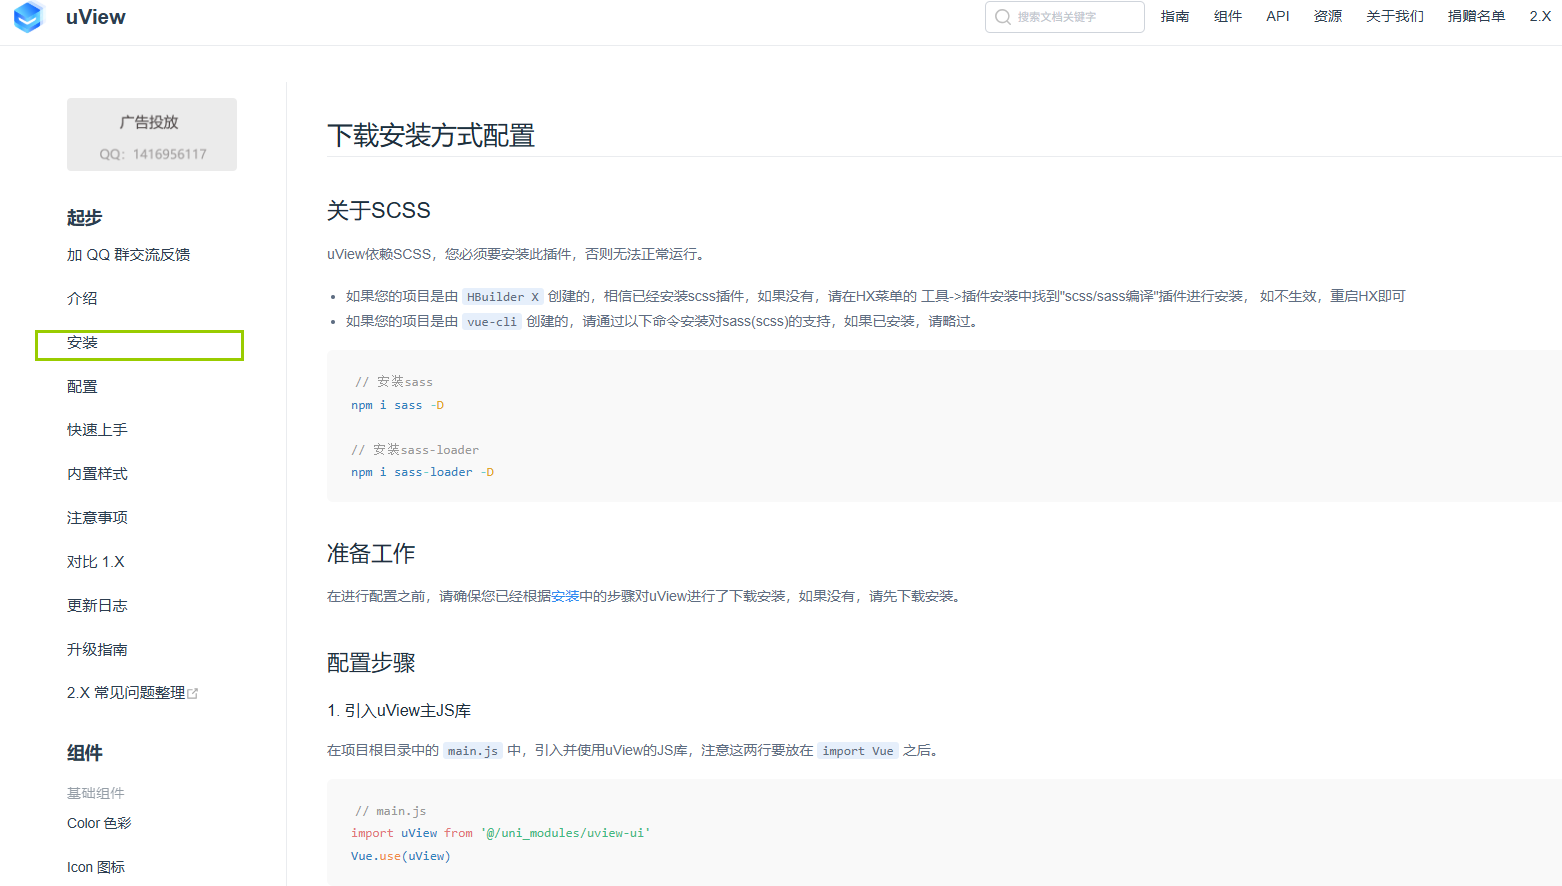This screenshot has width=1562, height=886.
Task: Click the external-link icon beside 常见问题整理
Action: tap(193, 693)
